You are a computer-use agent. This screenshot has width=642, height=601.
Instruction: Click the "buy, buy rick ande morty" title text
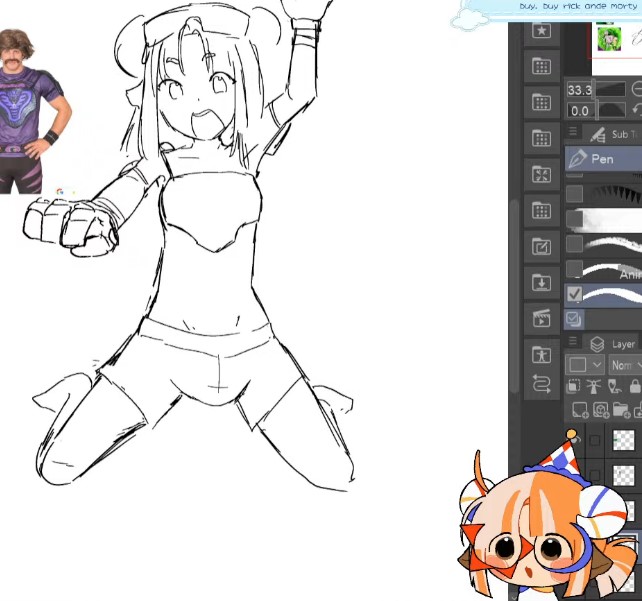click(578, 6)
